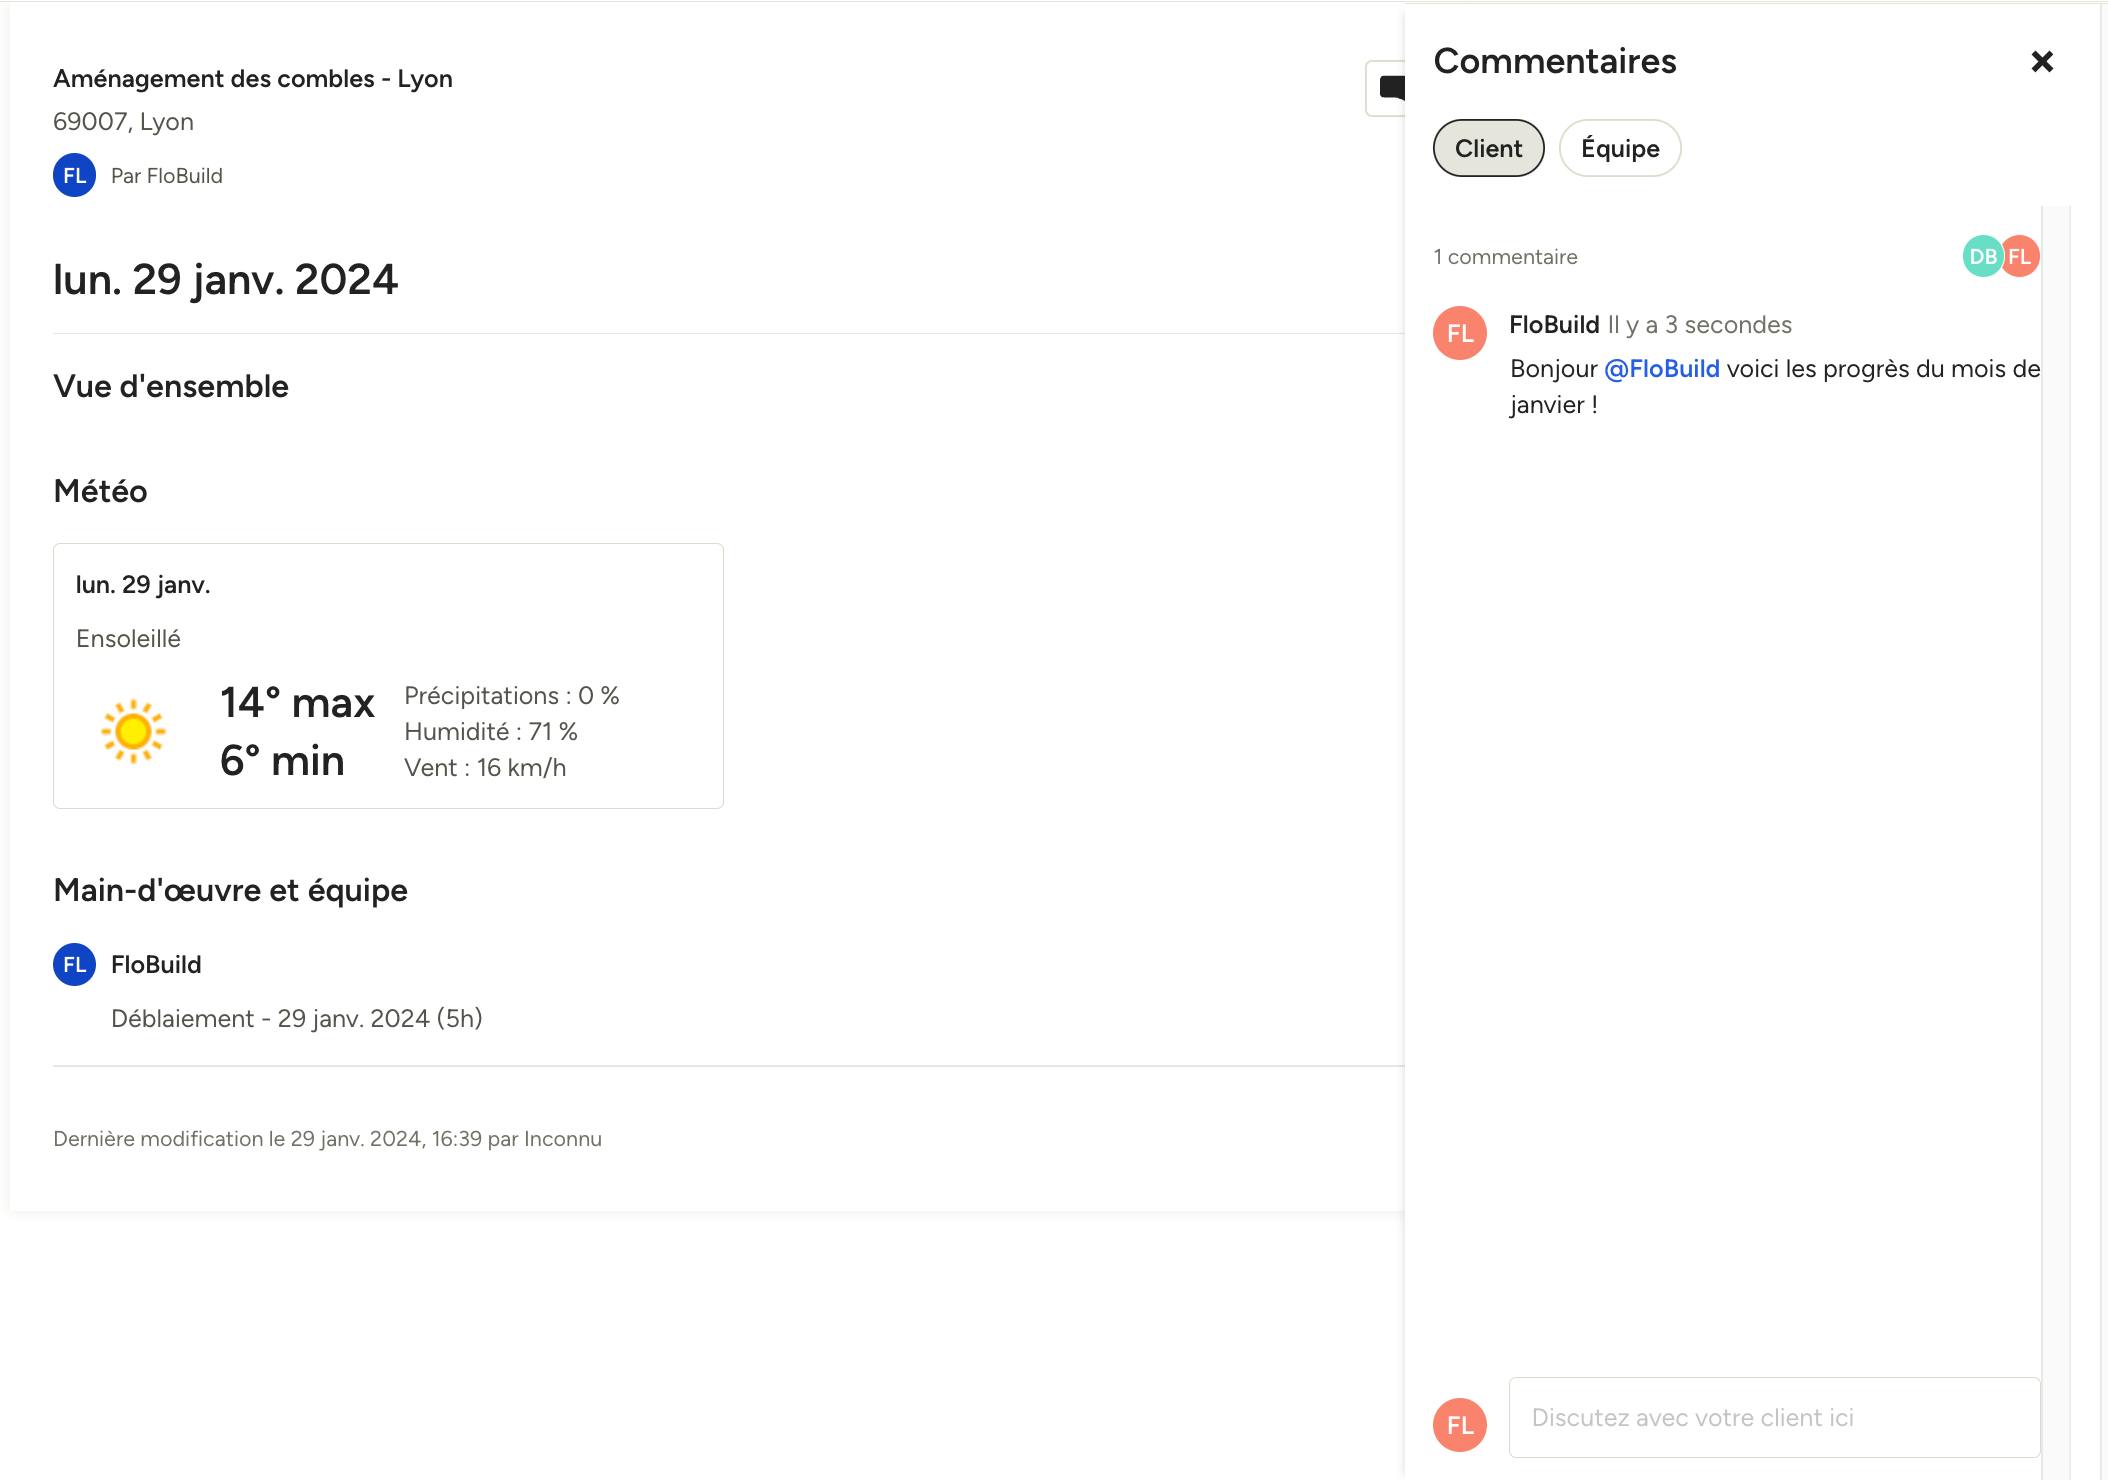2108x1480 pixels.
Task: Click the FL avatar next to the comment
Action: [x=1460, y=333]
